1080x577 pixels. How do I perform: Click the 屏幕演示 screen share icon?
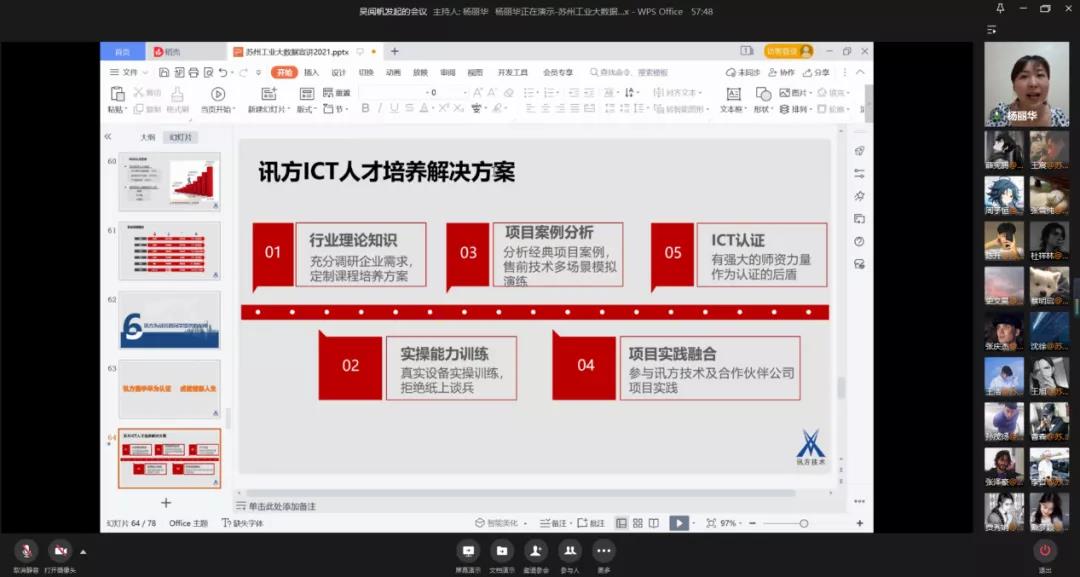pos(468,551)
